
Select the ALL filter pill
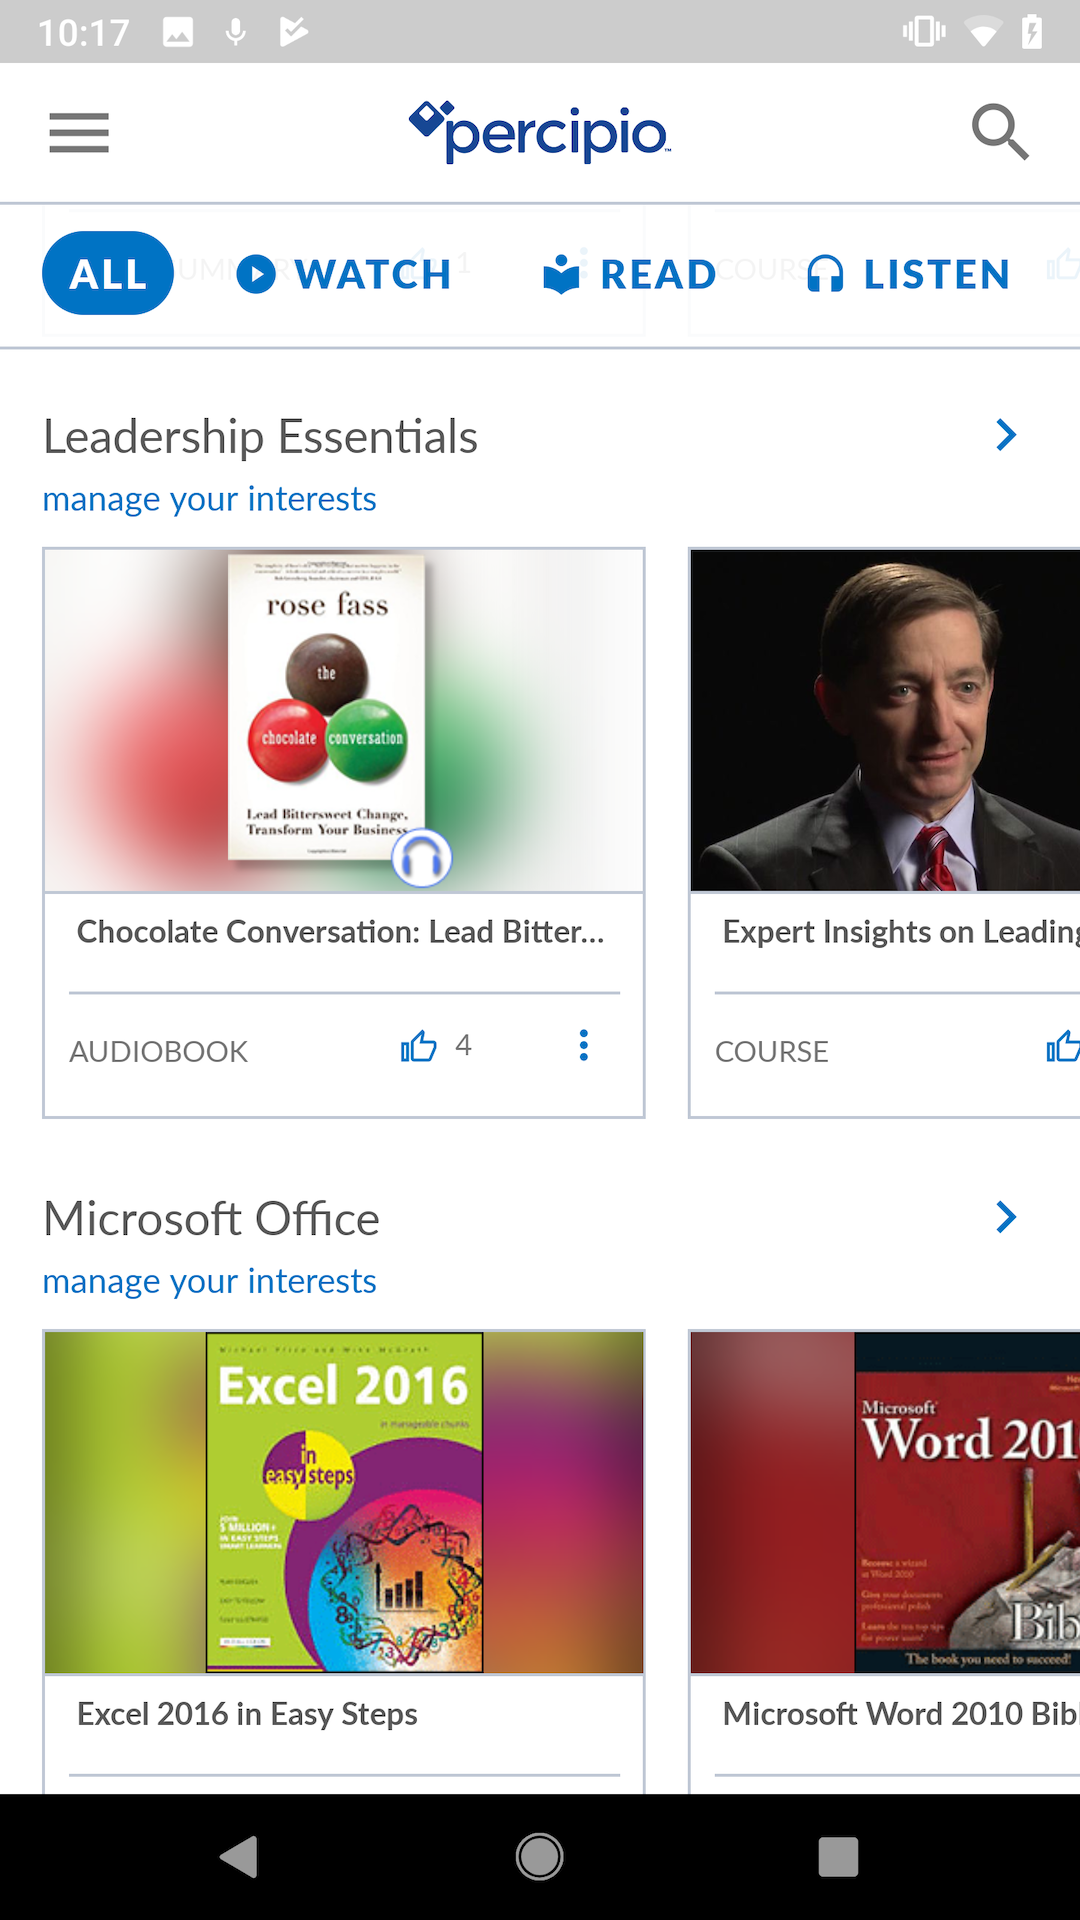(107, 273)
